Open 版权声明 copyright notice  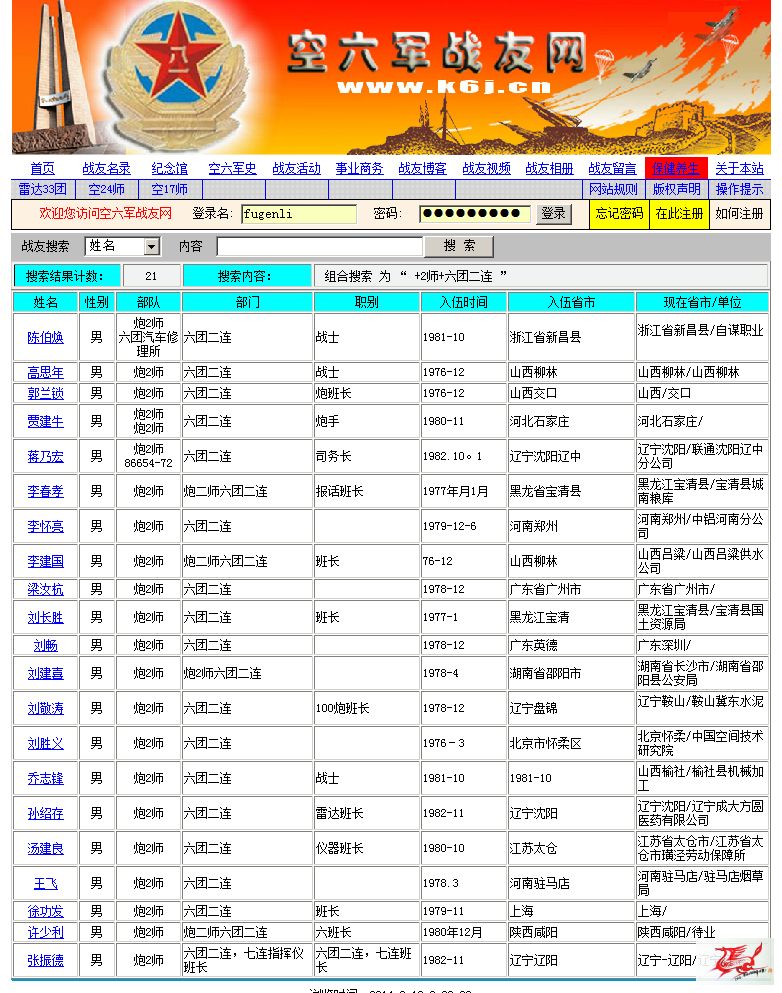[677, 189]
